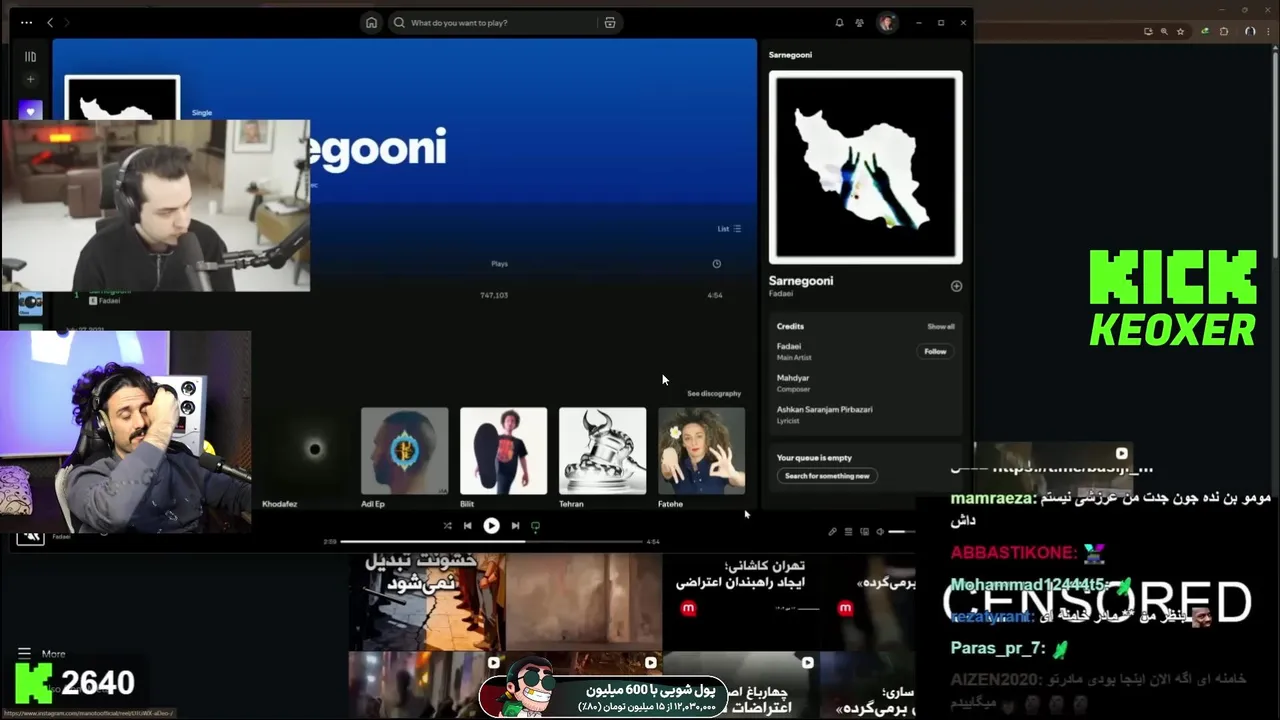
Task: Open Spotify profile avatar menu
Action: 887,22
